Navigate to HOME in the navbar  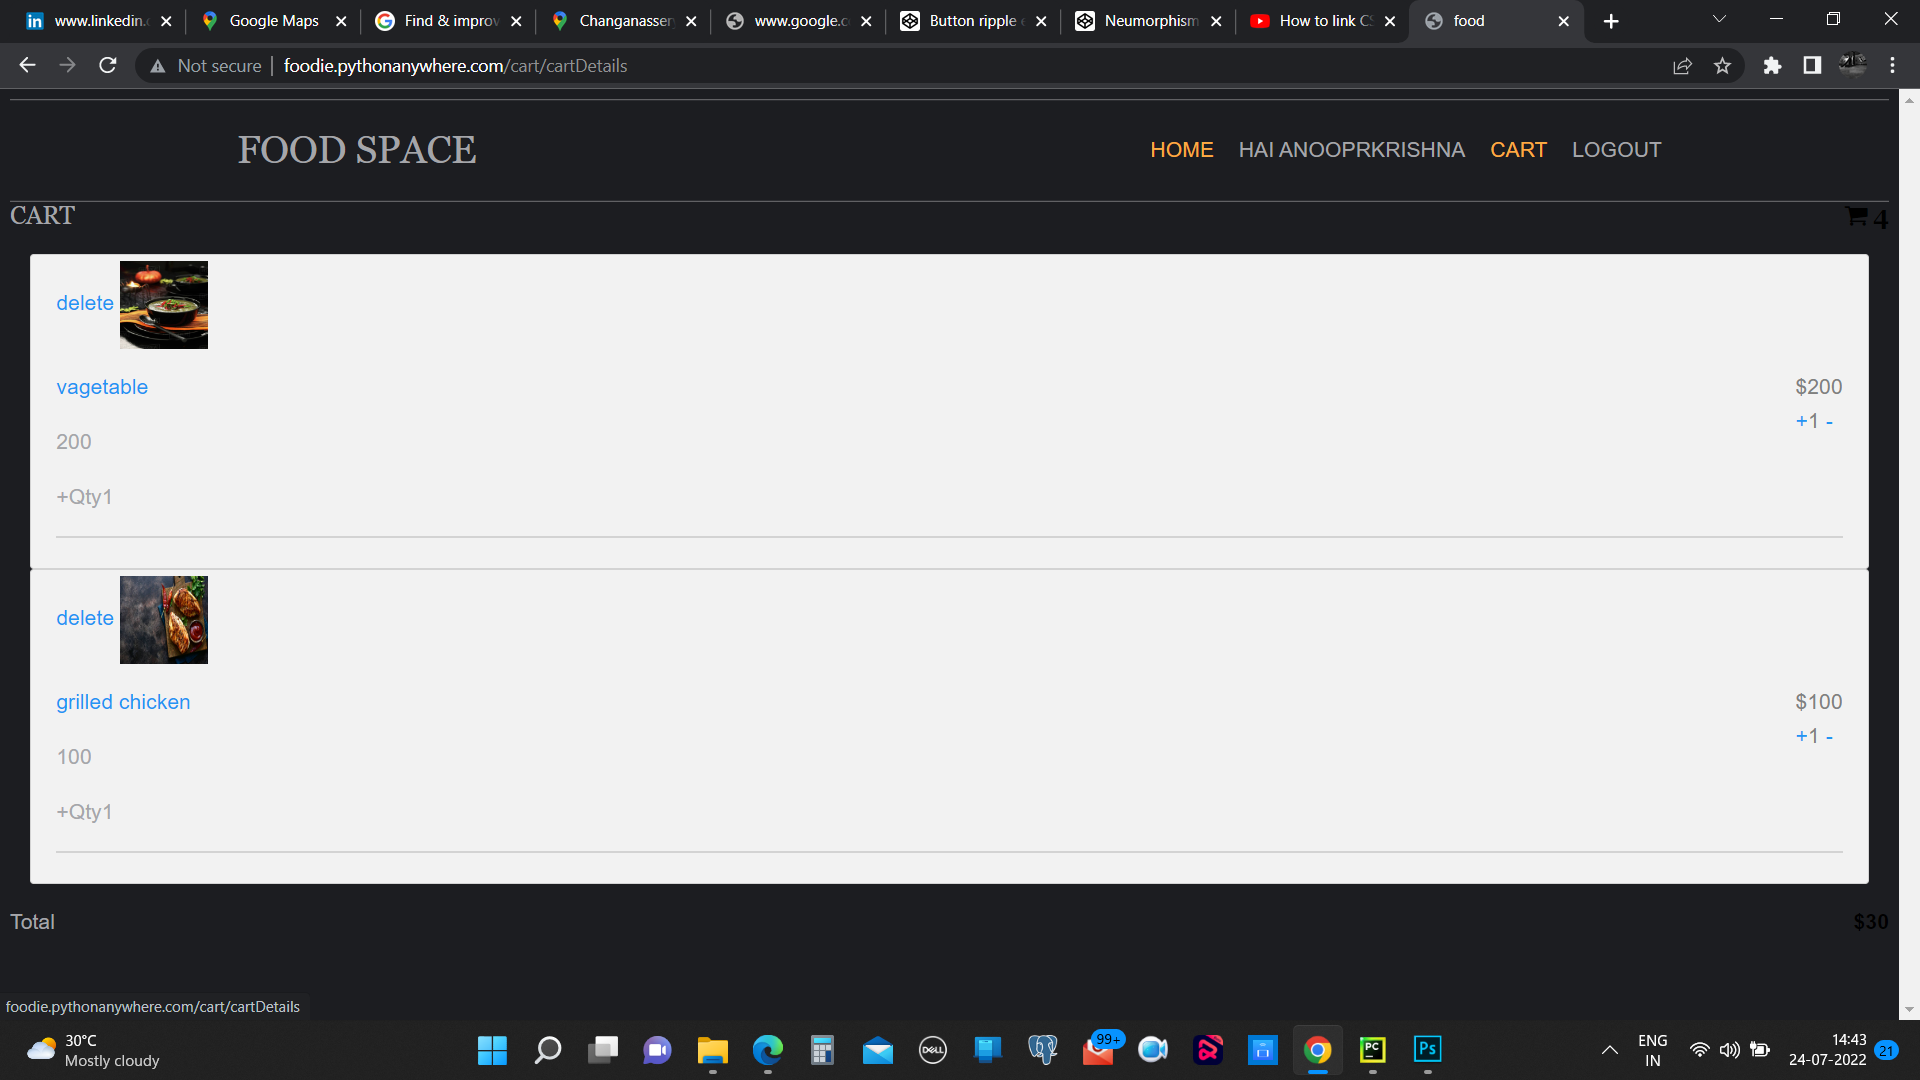click(1181, 149)
